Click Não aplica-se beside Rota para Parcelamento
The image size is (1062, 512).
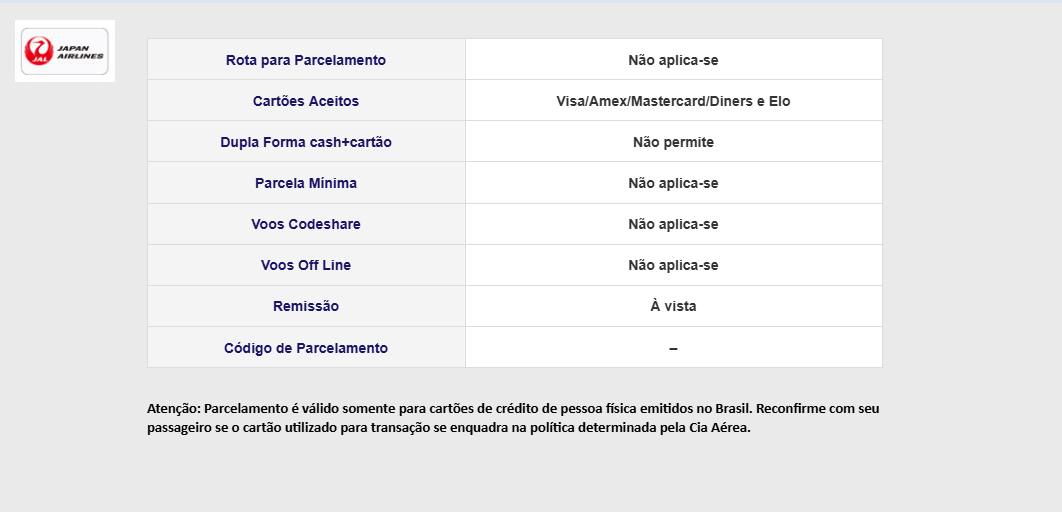click(673, 60)
